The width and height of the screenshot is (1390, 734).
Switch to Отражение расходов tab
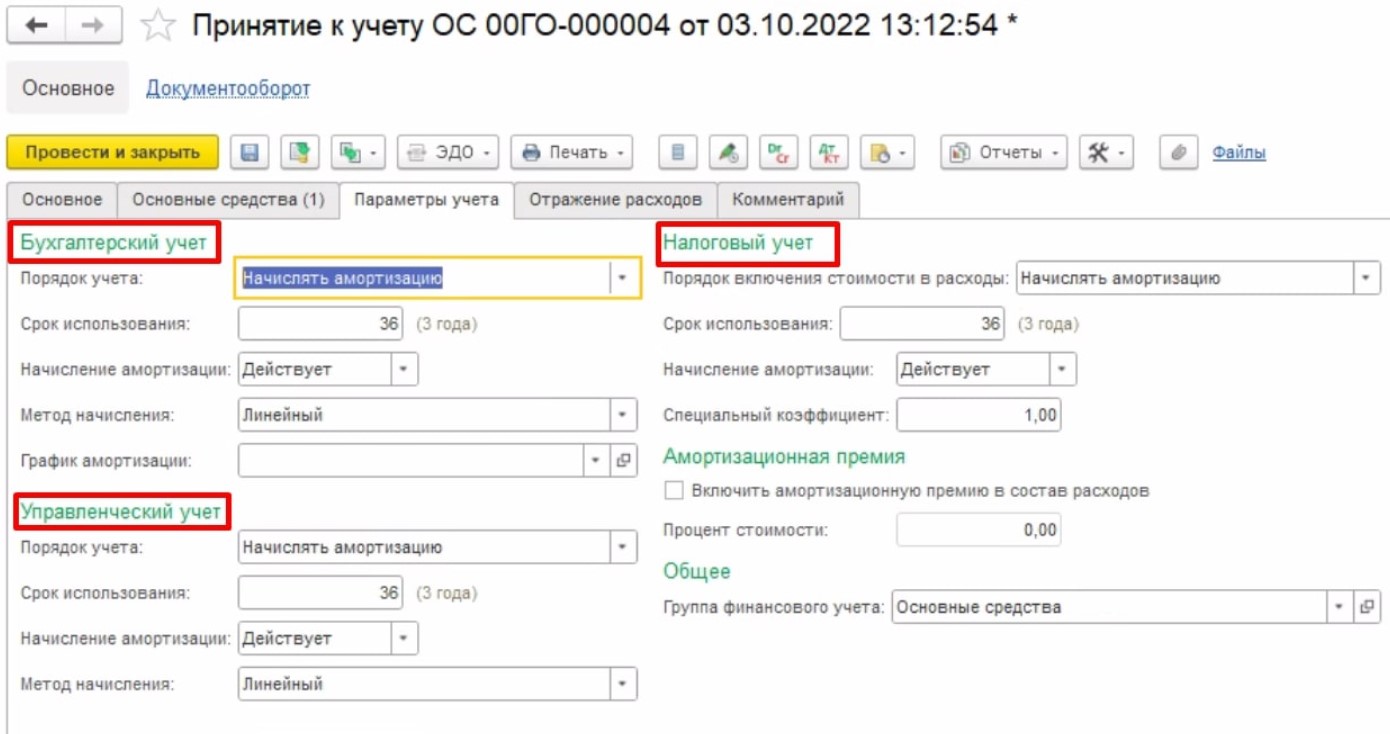pos(615,199)
